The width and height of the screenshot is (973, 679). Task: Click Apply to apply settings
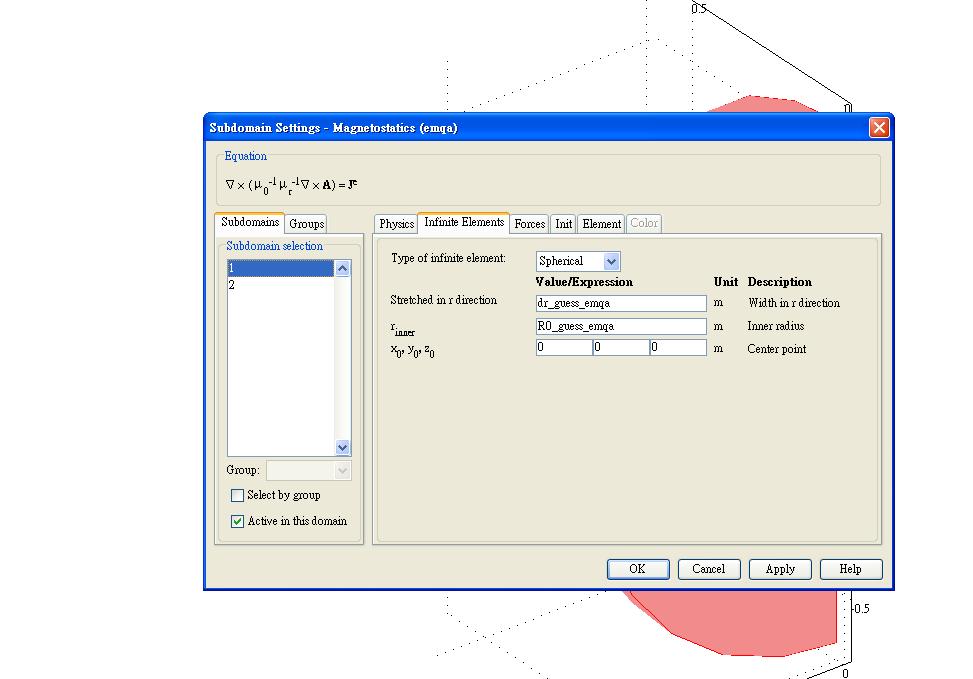coord(779,569)
